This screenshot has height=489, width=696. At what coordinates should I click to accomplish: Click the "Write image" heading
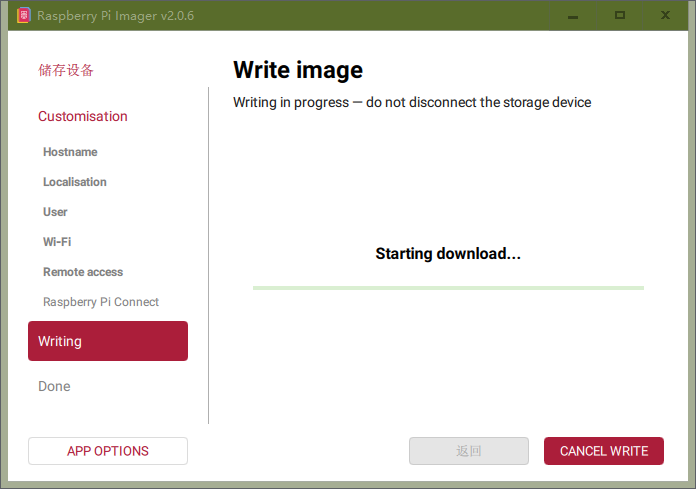[x=298, y=70]
